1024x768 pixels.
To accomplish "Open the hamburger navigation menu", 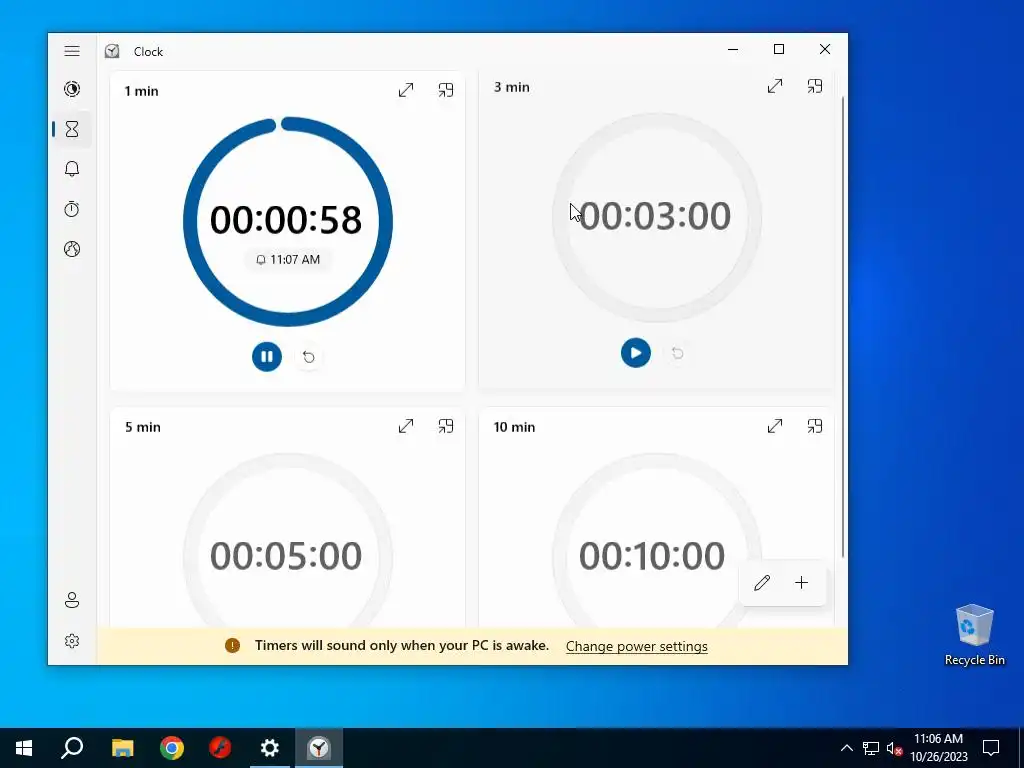I will coord(72,51).
